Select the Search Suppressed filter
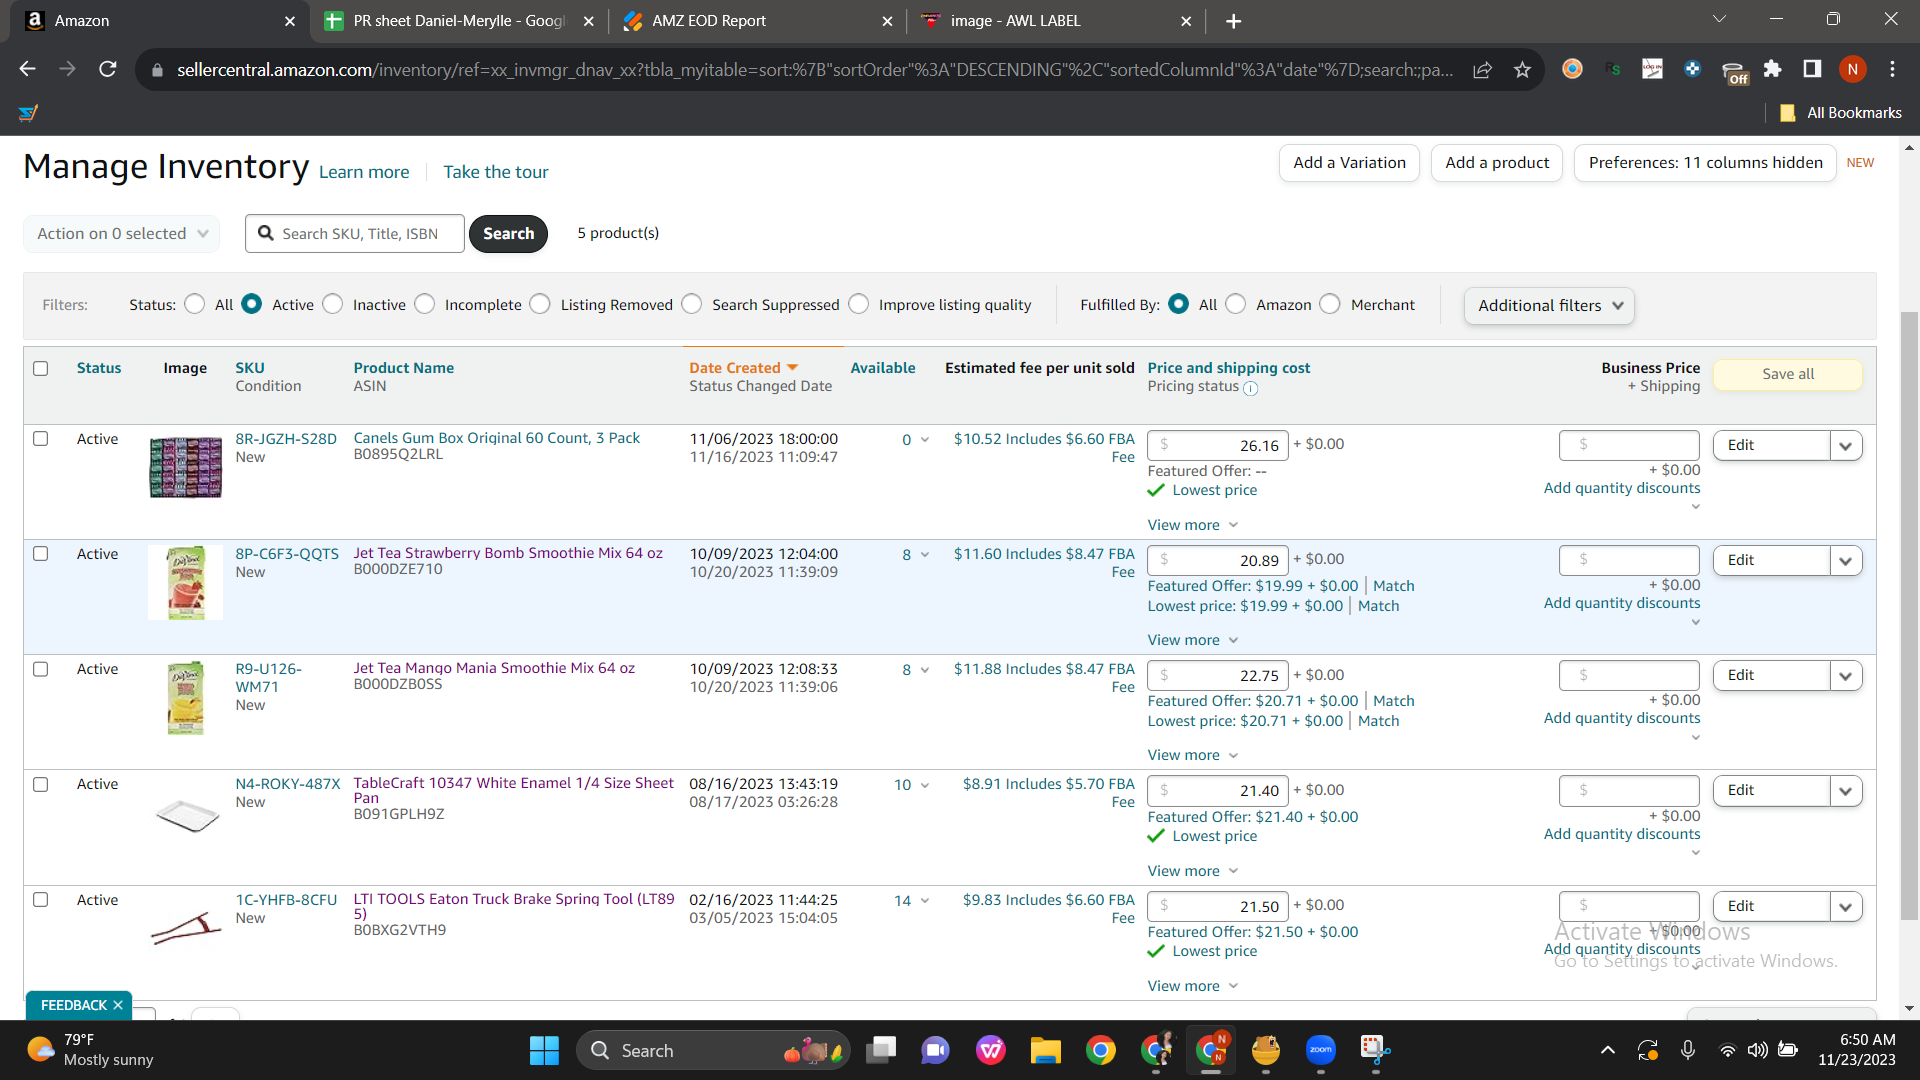1920x1080 pixels. [x=692, y=304]
